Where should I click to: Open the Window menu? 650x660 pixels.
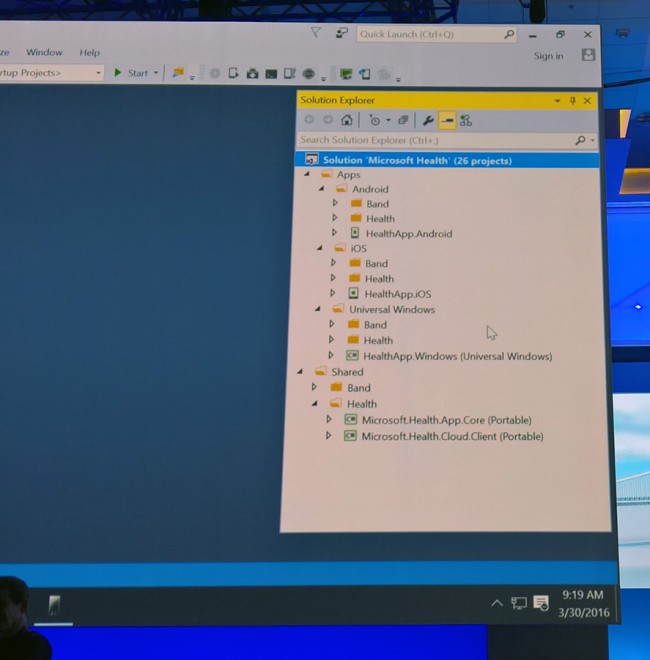pyautogui.click(x=45, y=52)
